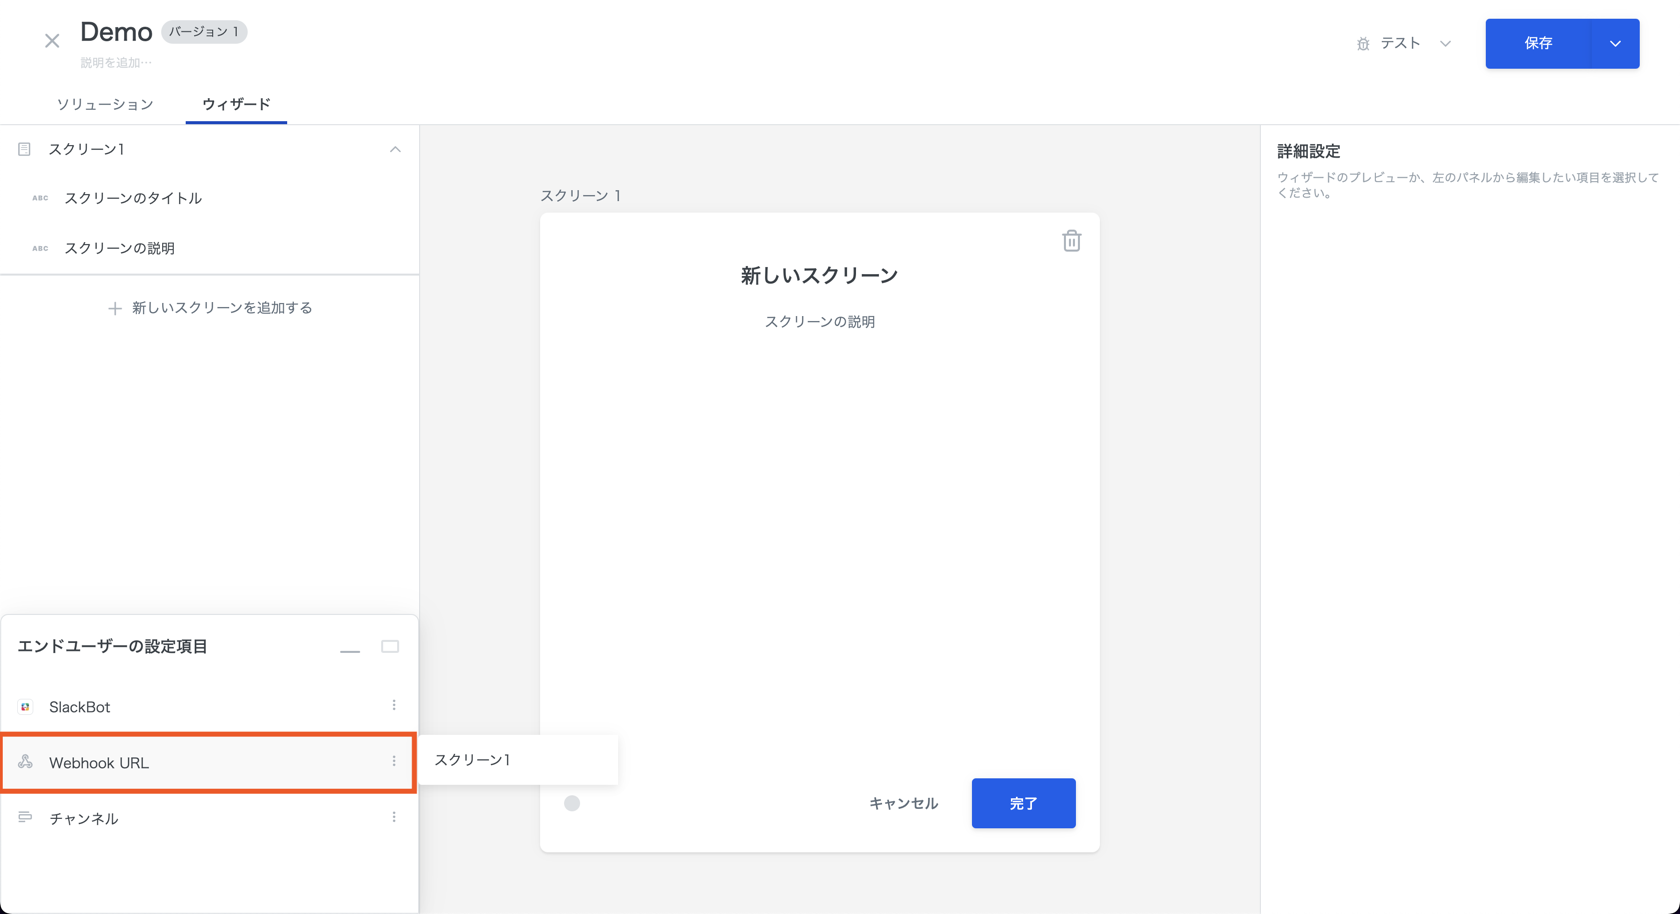This screenshot has width=1680, height=914.
Task: Collapse the スクリーン1 section chevron
Action: (x=395, y=150)
